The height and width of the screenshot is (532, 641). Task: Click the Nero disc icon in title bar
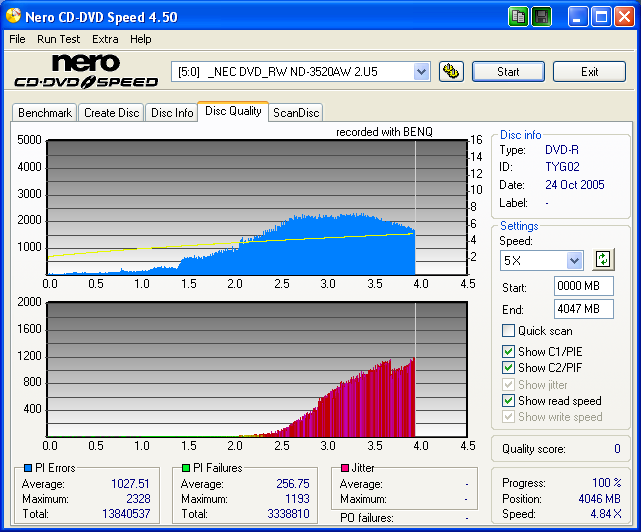[13, 16]
